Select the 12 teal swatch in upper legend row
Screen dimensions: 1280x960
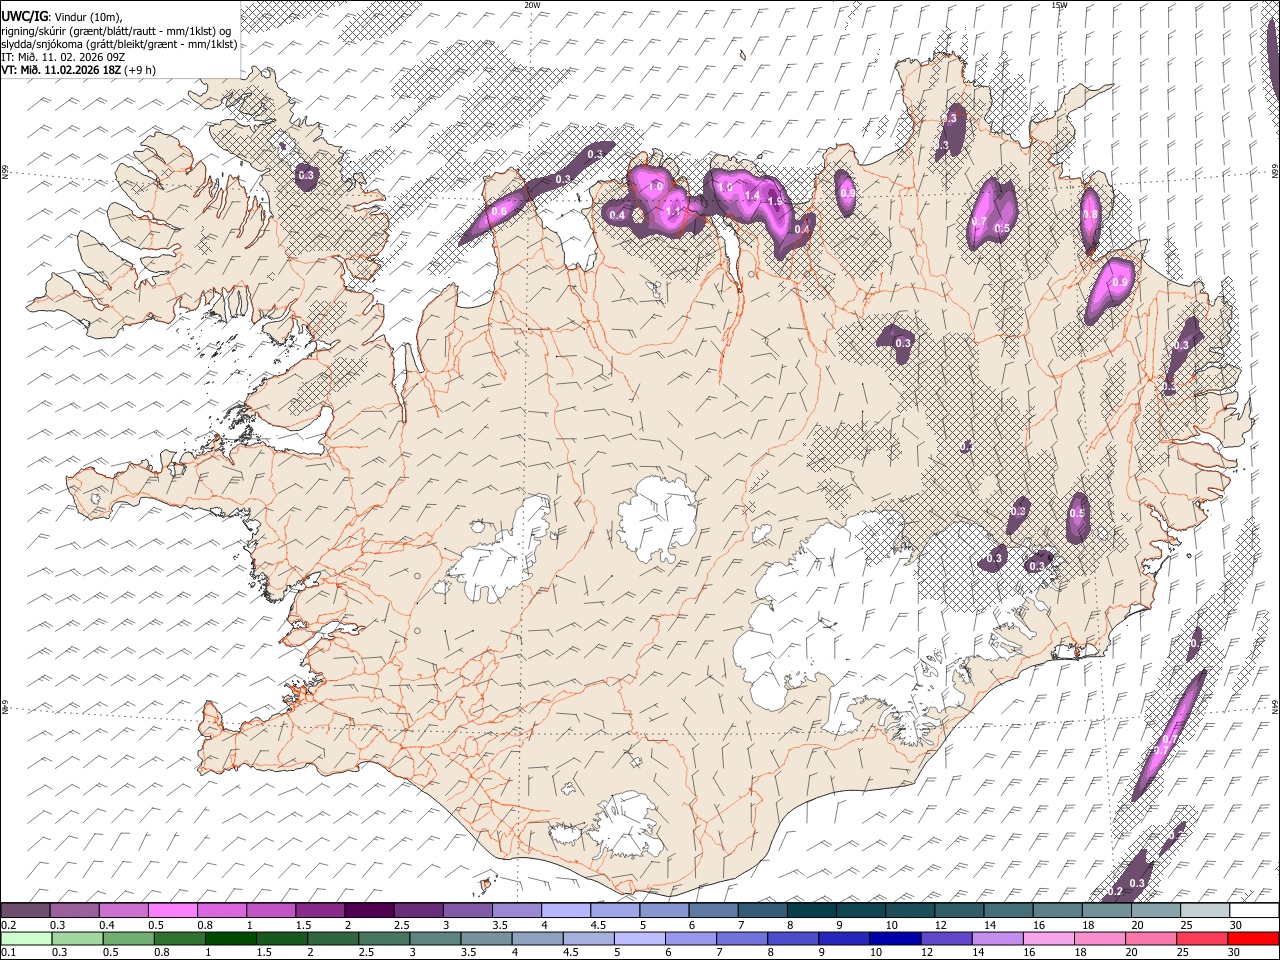[958, 911]
